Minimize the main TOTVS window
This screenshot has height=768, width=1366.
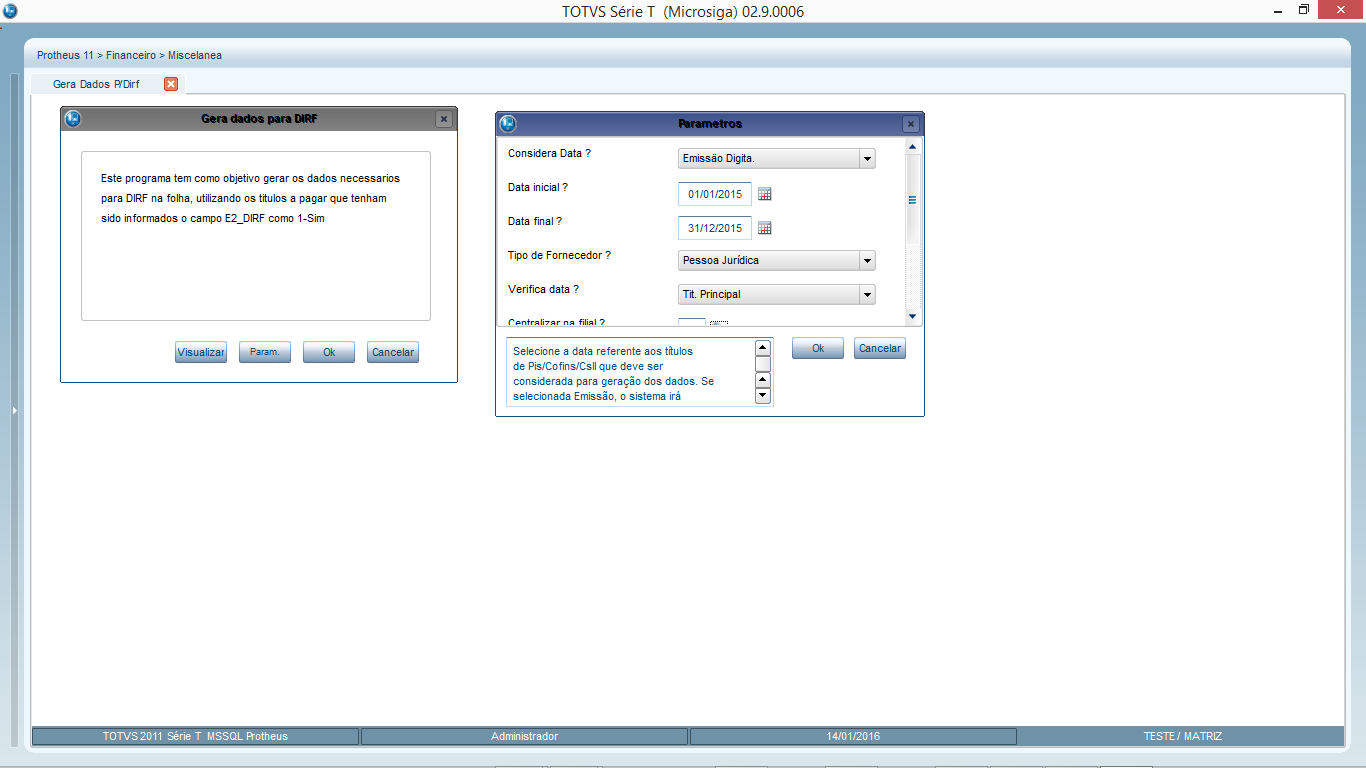tap(1279, 10)
